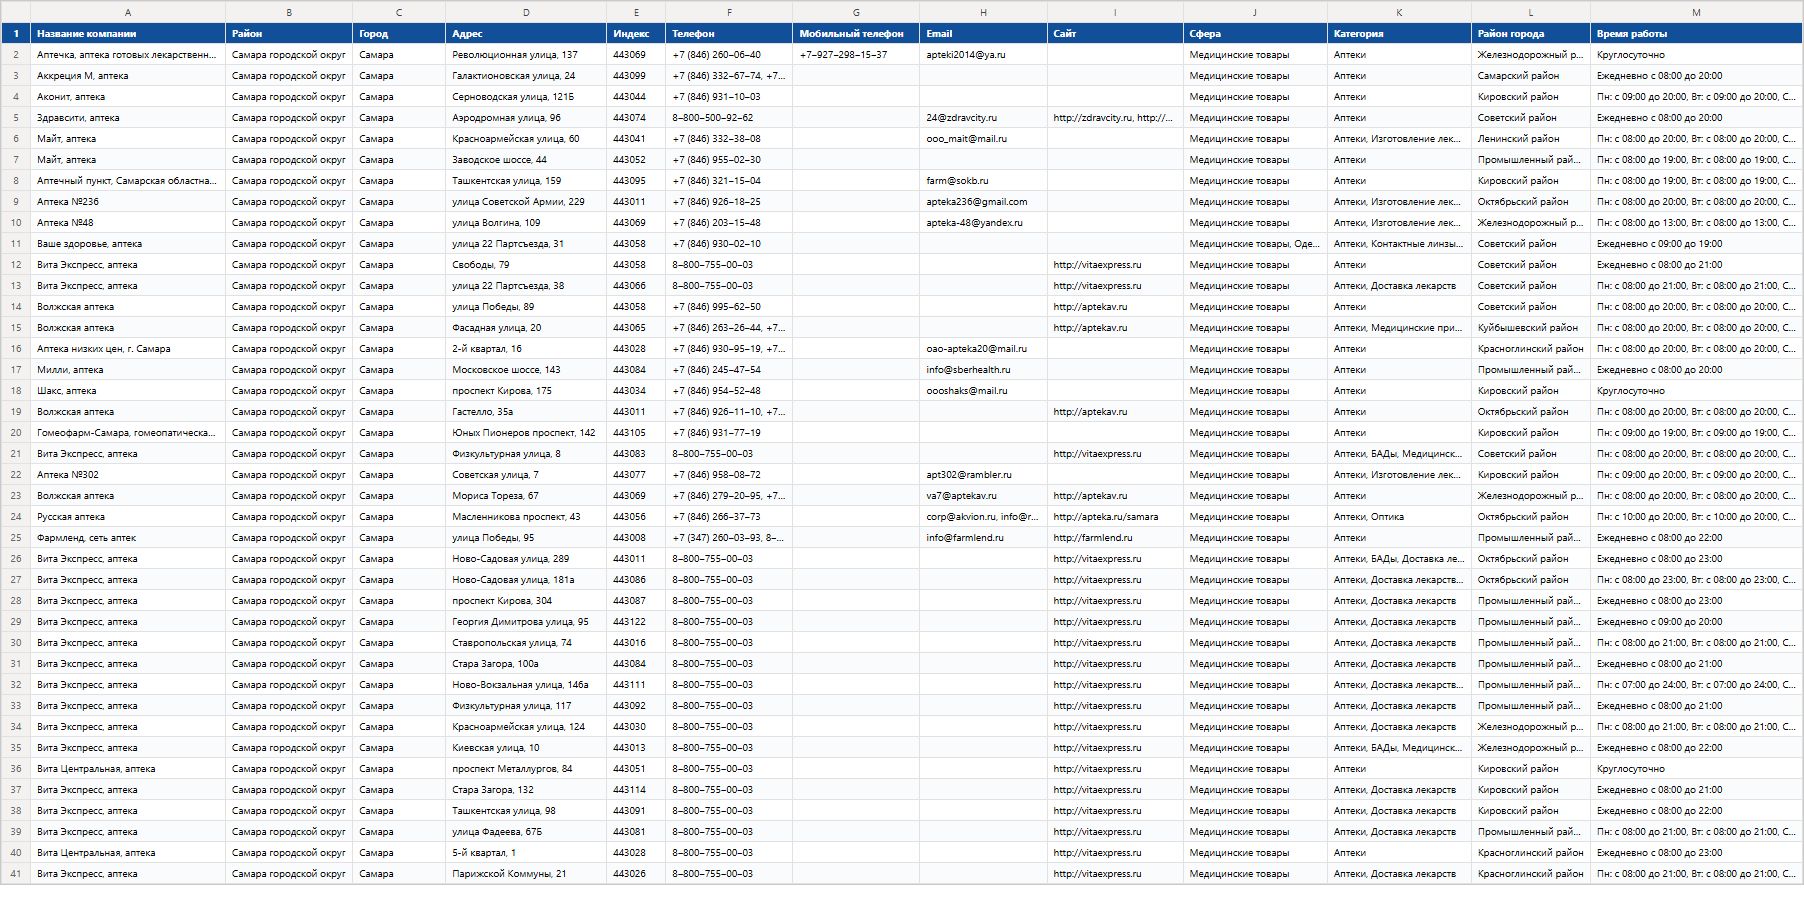Select cell 'Ваше здоровье, аптека'
The image size is (1804, 902).
pyautogui.click(x=128, y=244)
